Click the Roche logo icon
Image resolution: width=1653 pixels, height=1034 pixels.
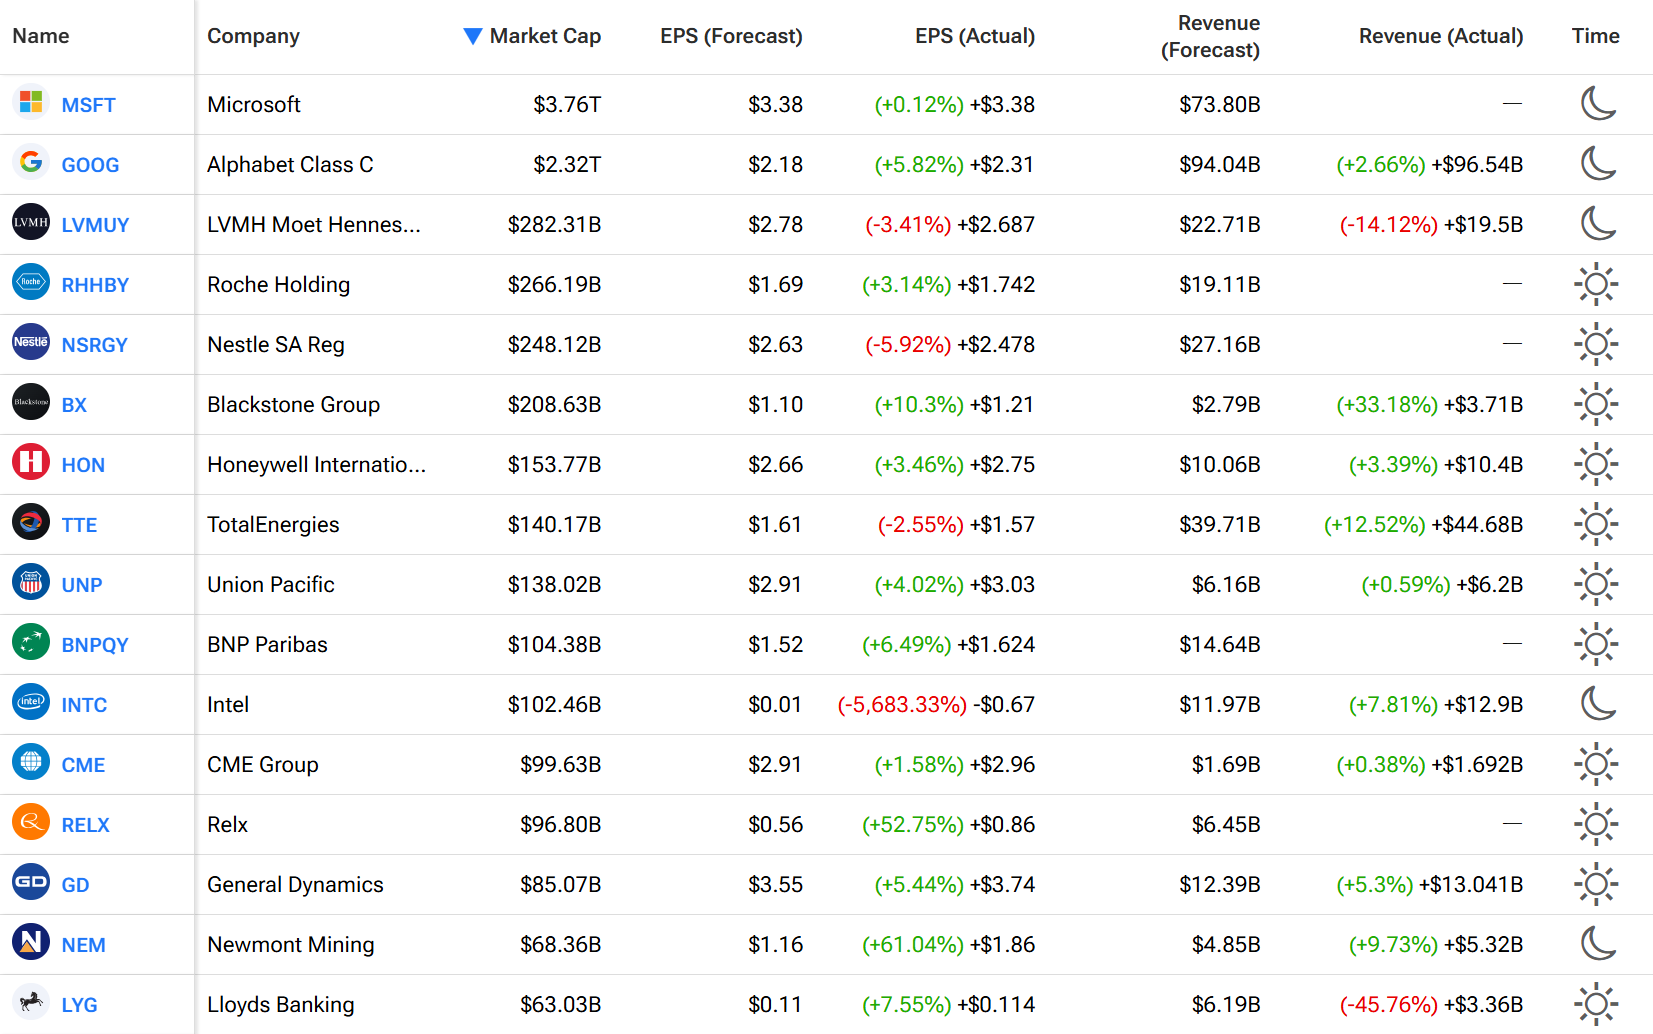[x=31, y=282]
